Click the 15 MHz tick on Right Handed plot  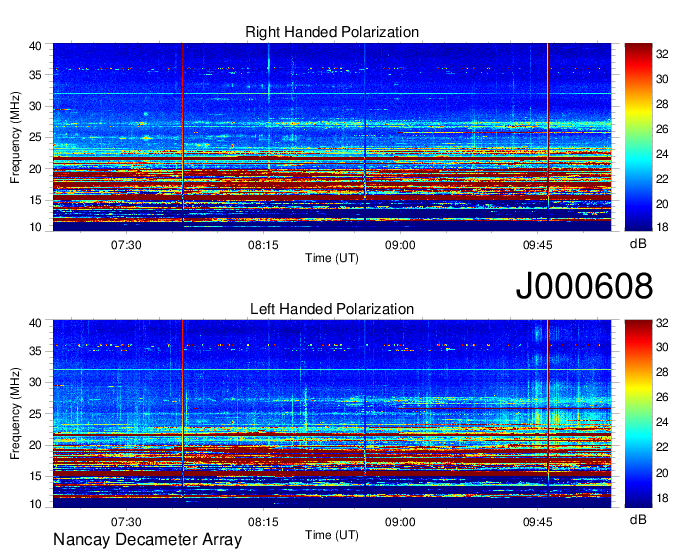[35, 200]
